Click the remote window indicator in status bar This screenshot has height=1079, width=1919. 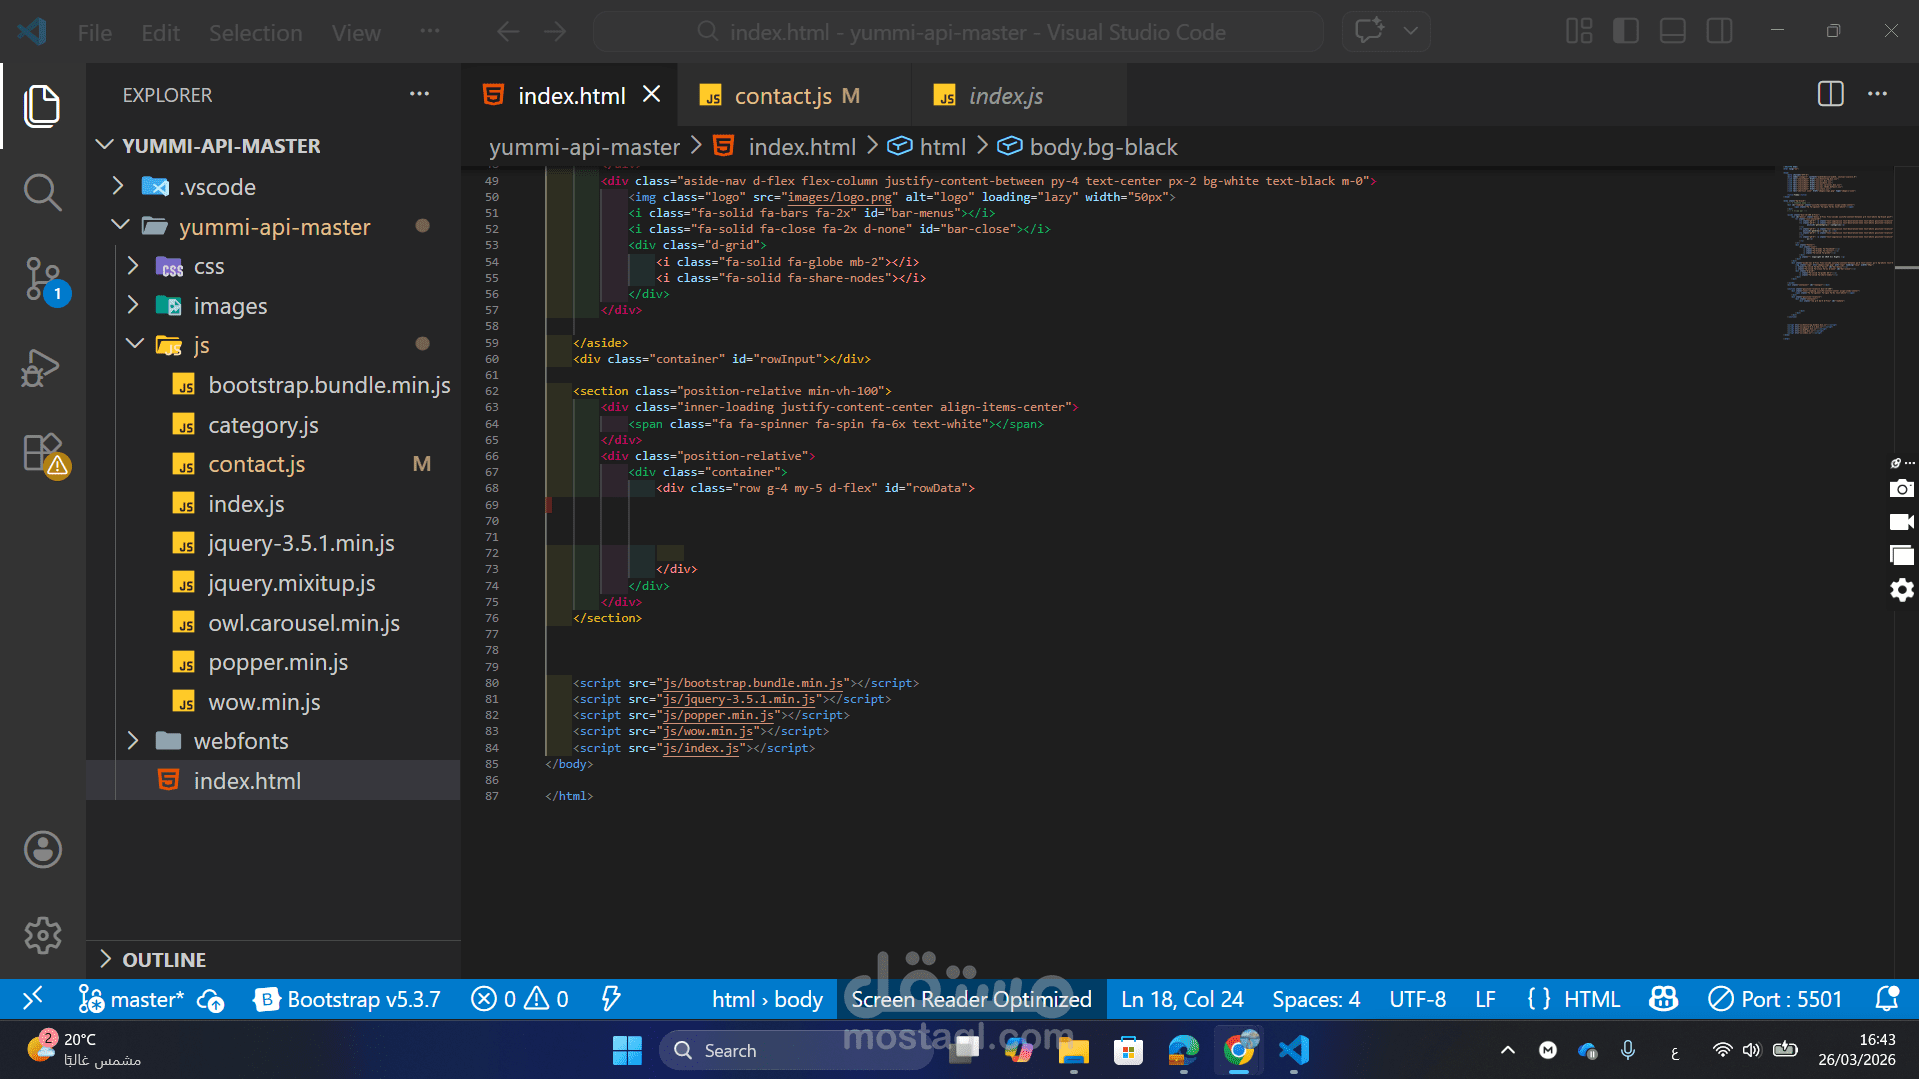(32, 998)
